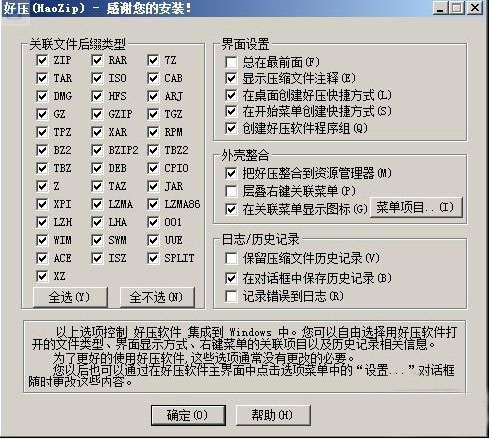Toggle the 7Z association checkbox

[153, 60]
